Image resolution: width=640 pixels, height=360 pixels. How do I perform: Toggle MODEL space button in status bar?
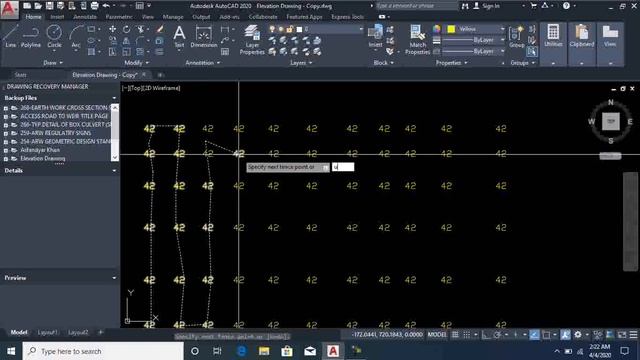pos(437,335)
